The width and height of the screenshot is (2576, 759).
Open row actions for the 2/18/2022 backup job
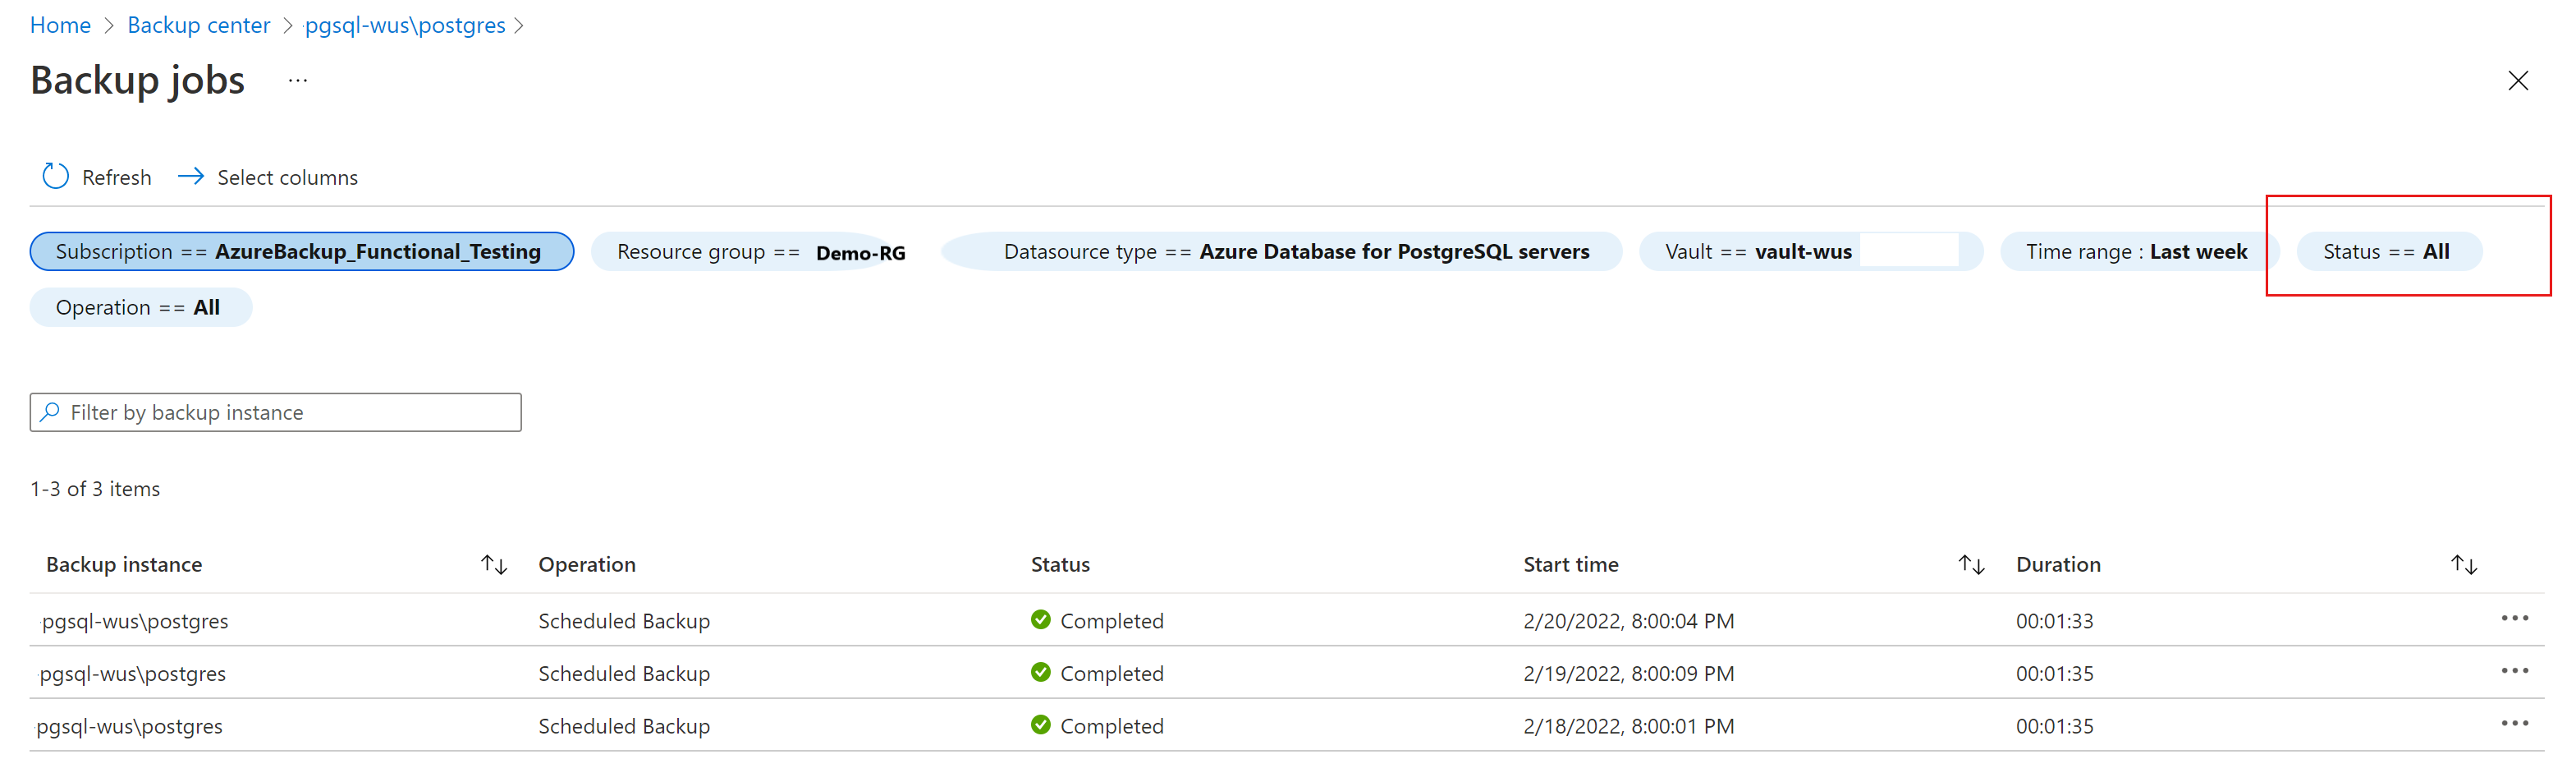click(2515, 723)
